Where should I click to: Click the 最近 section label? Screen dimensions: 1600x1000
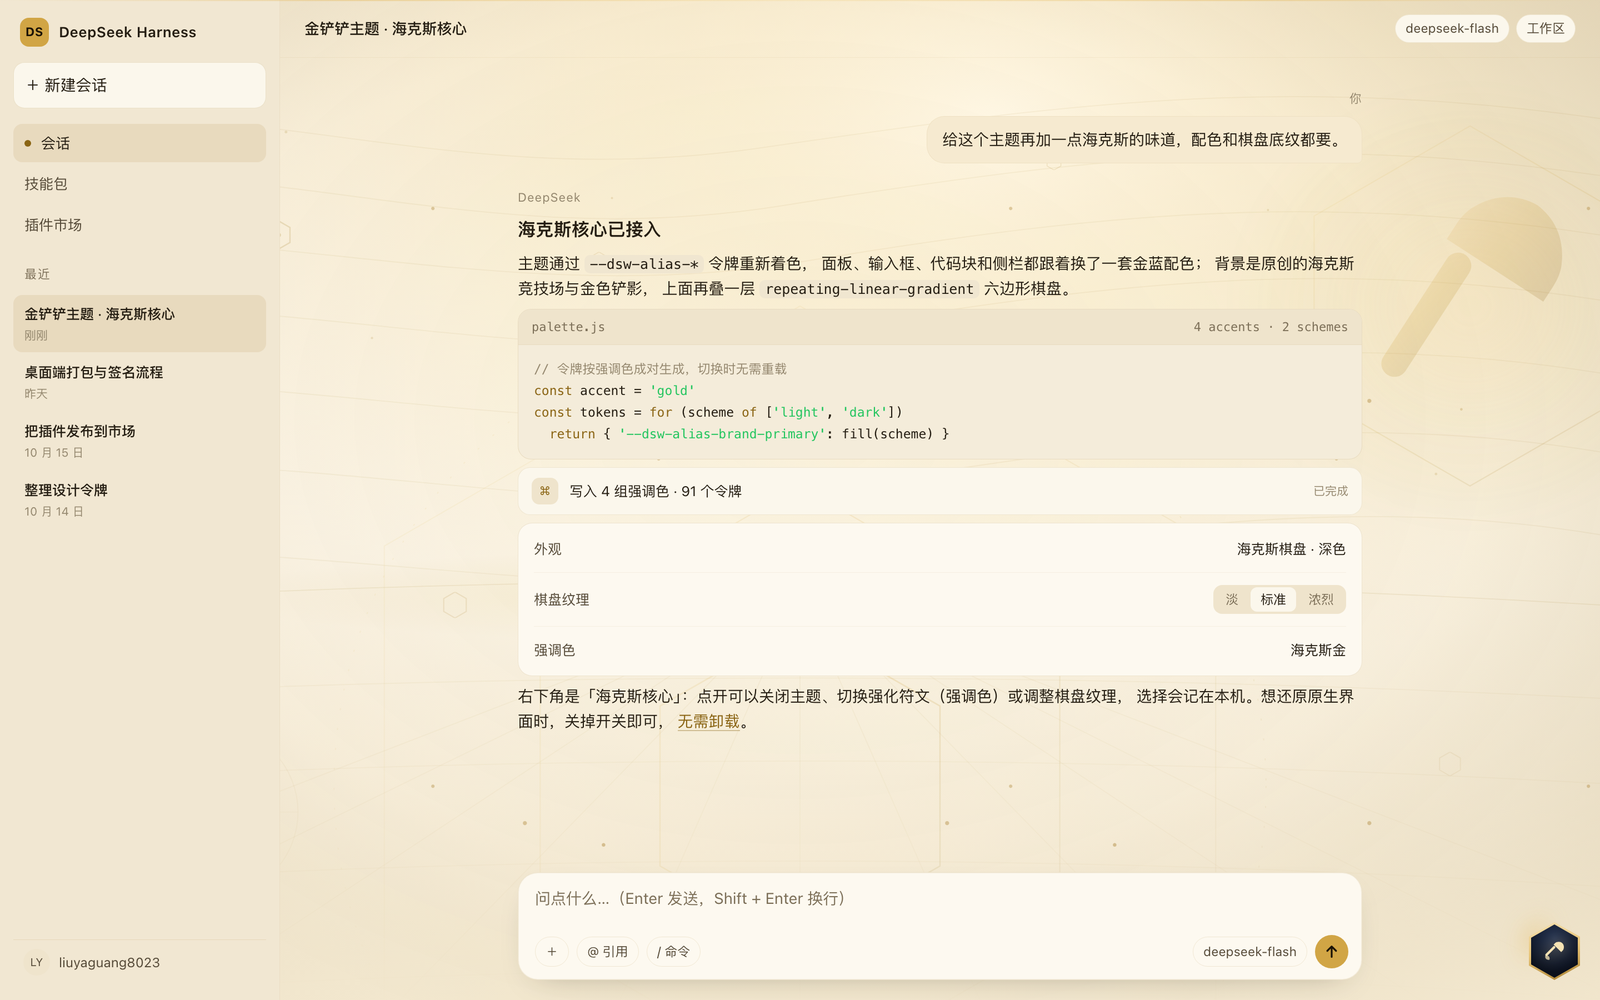pos(37,274)
